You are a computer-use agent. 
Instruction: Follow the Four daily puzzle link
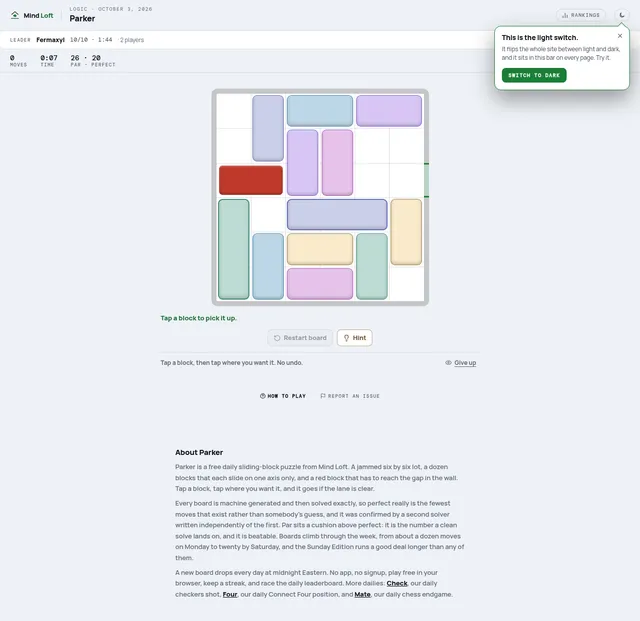pyautogui.click(x=230, y=594)
